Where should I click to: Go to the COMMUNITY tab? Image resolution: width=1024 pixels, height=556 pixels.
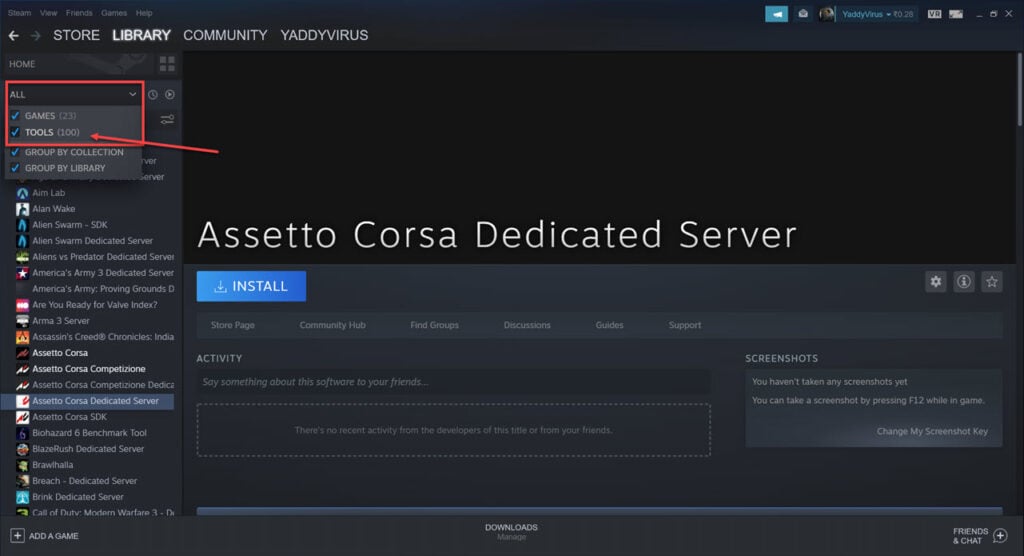225,35
